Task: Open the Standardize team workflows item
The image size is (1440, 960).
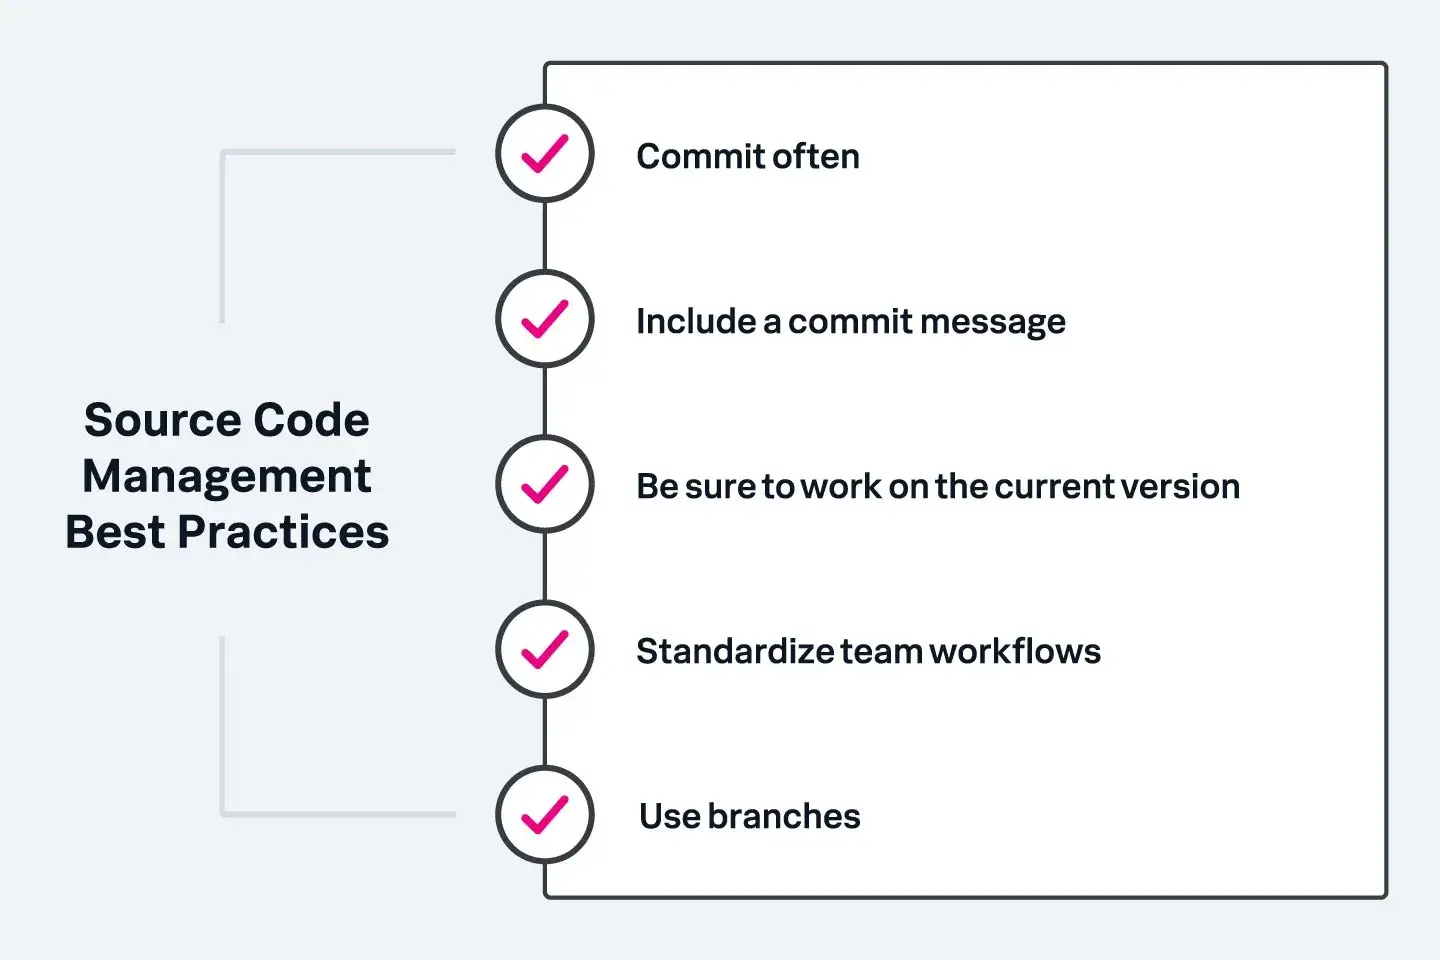Action: [x=868, y=651]
